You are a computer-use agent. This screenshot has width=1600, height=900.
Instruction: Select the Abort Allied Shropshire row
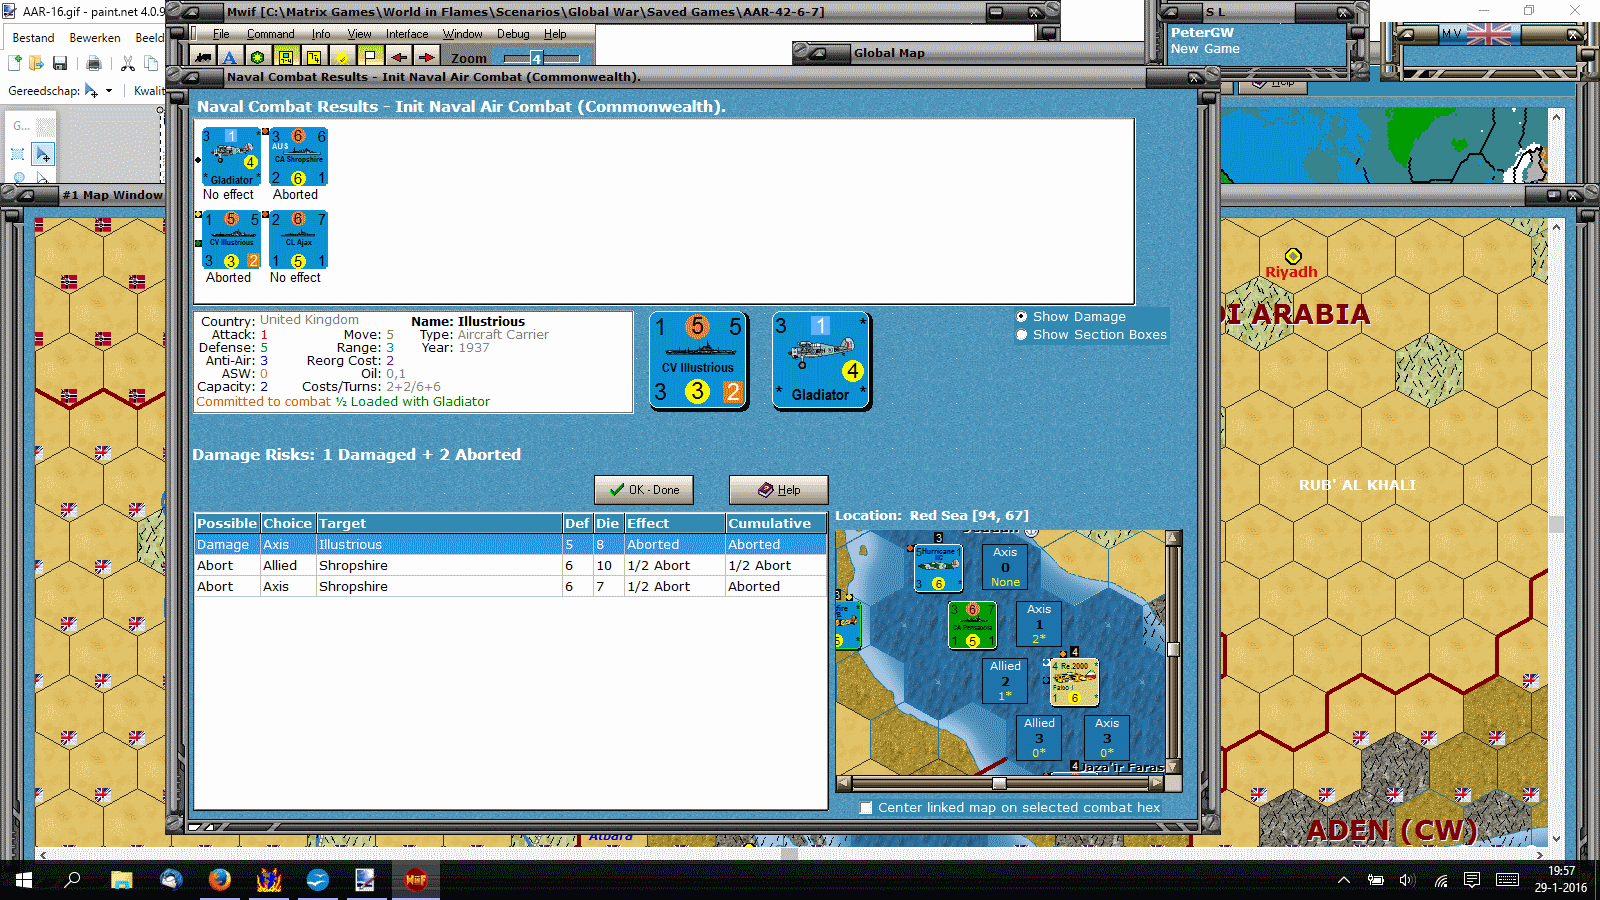point(510,566)
